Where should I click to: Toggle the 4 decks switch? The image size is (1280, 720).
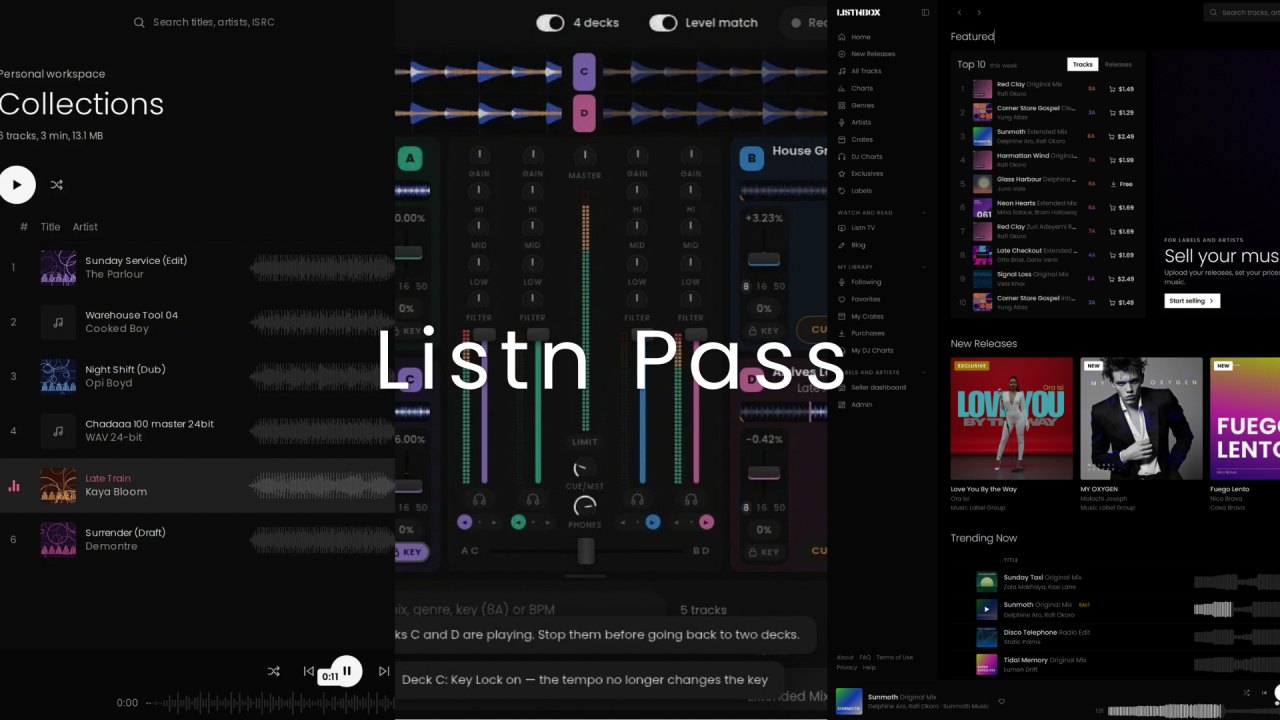pos(550,23)
